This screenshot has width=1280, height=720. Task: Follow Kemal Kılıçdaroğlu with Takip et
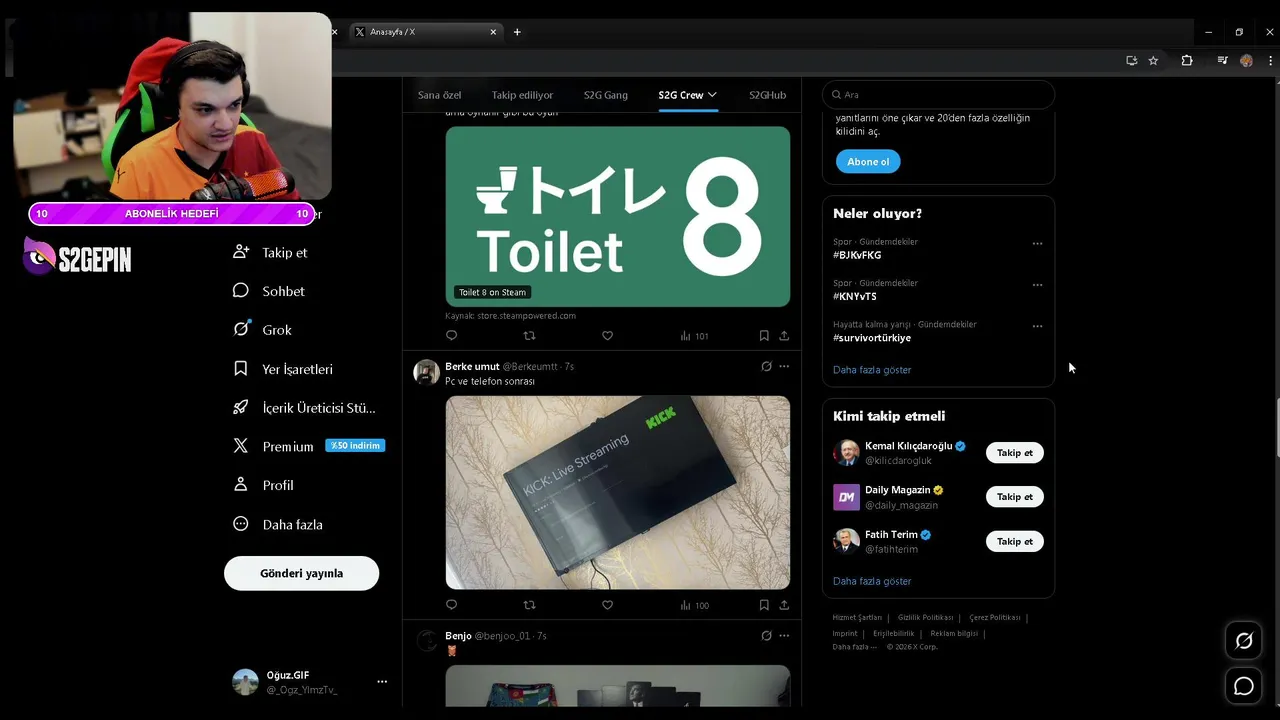[1014, 452]
